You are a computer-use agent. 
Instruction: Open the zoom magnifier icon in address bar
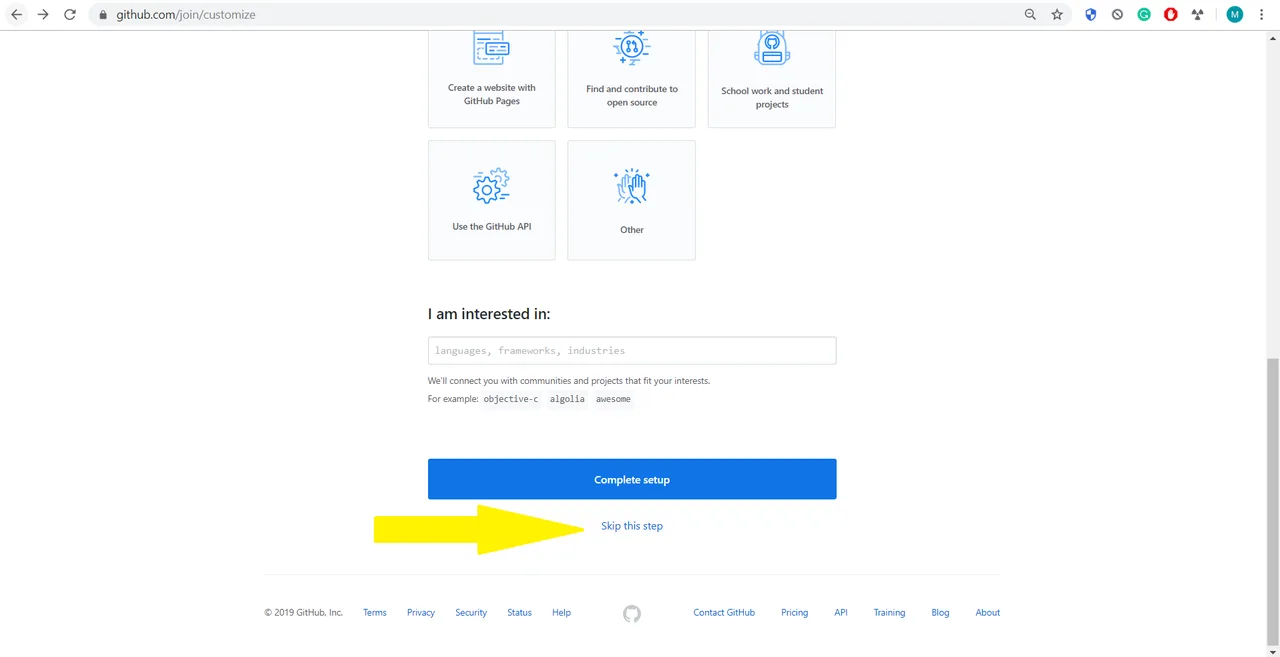point(1031,15)
